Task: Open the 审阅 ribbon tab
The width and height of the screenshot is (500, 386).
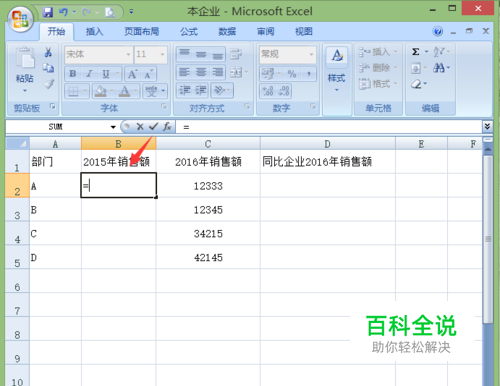Action: pyautogui.click(x=265, y=31)
